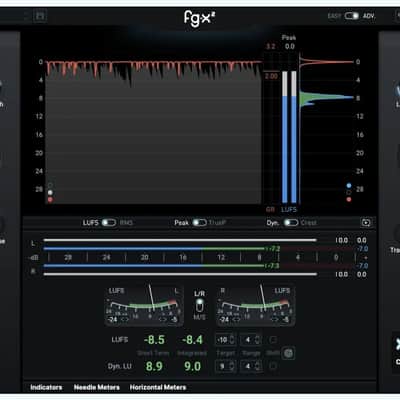Open the Needle Meters tab
Viewport: 400px width, 400px height.
[x=97, y=387]
